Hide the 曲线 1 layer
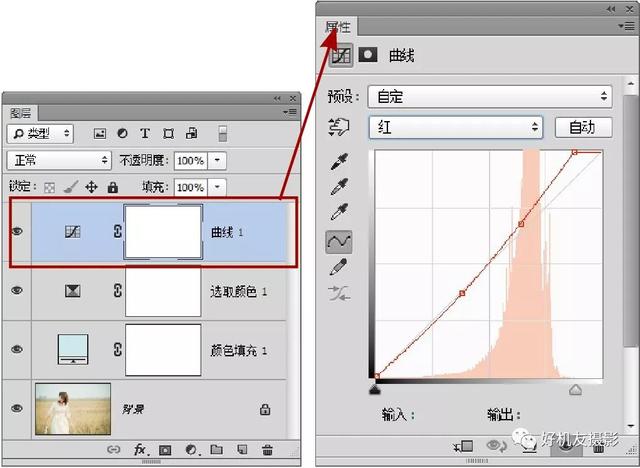This screenshot has height=468, width=640. 16,232
